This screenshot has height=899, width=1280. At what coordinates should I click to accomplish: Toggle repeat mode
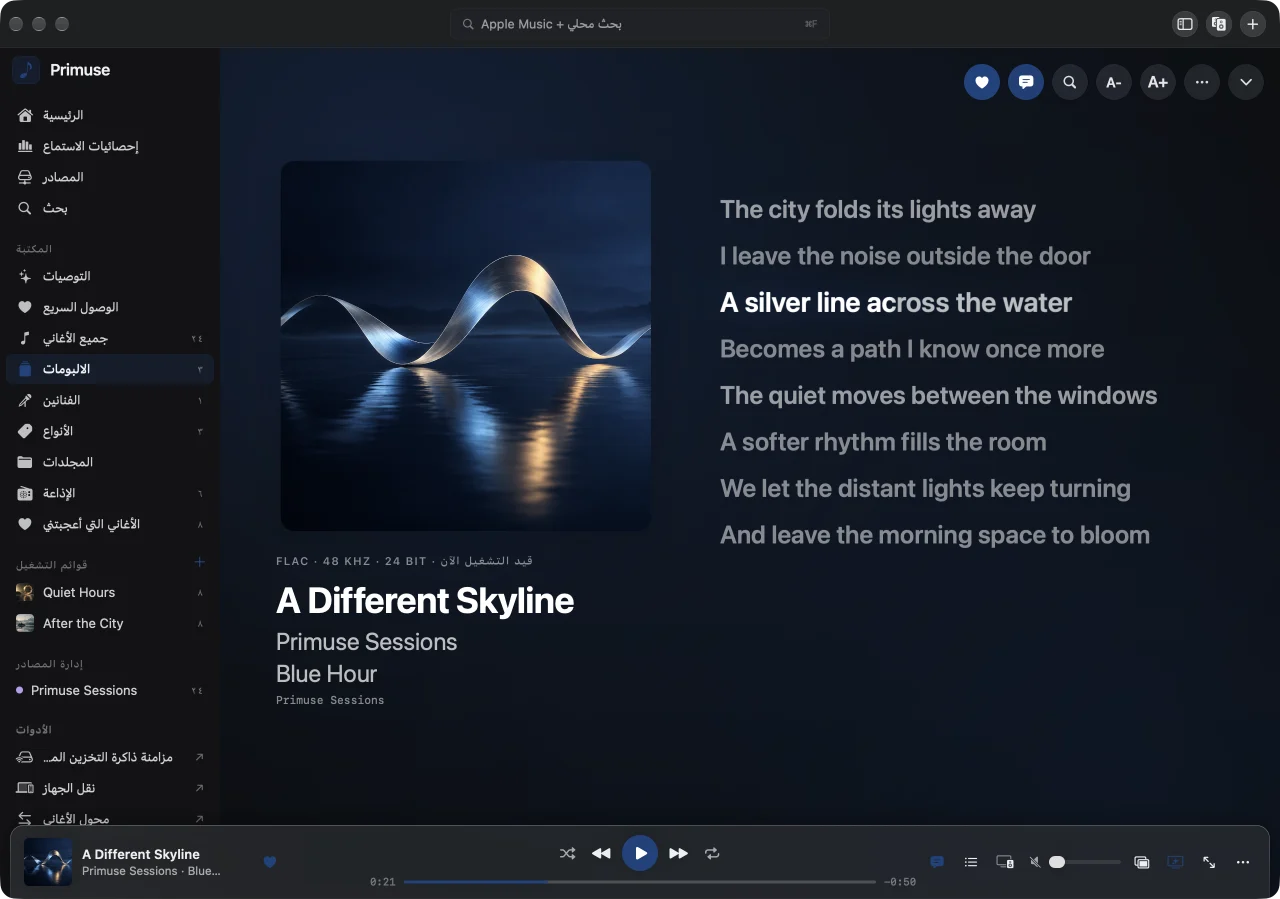(712, 853)
